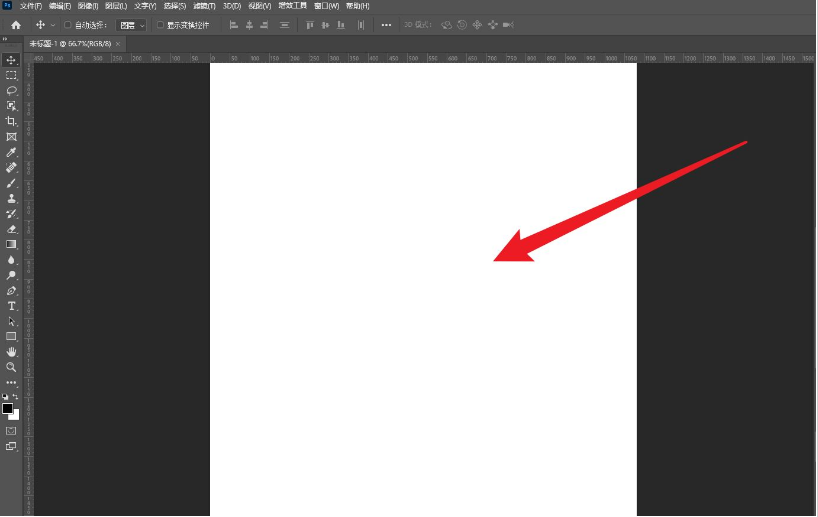Open the 编辑(E) menu
818x517 pixels.
(x=59, y=6)
